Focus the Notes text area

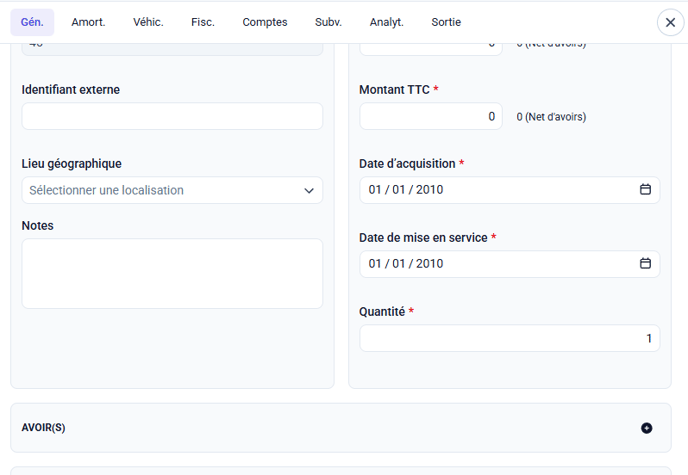(x=172, y=273)
